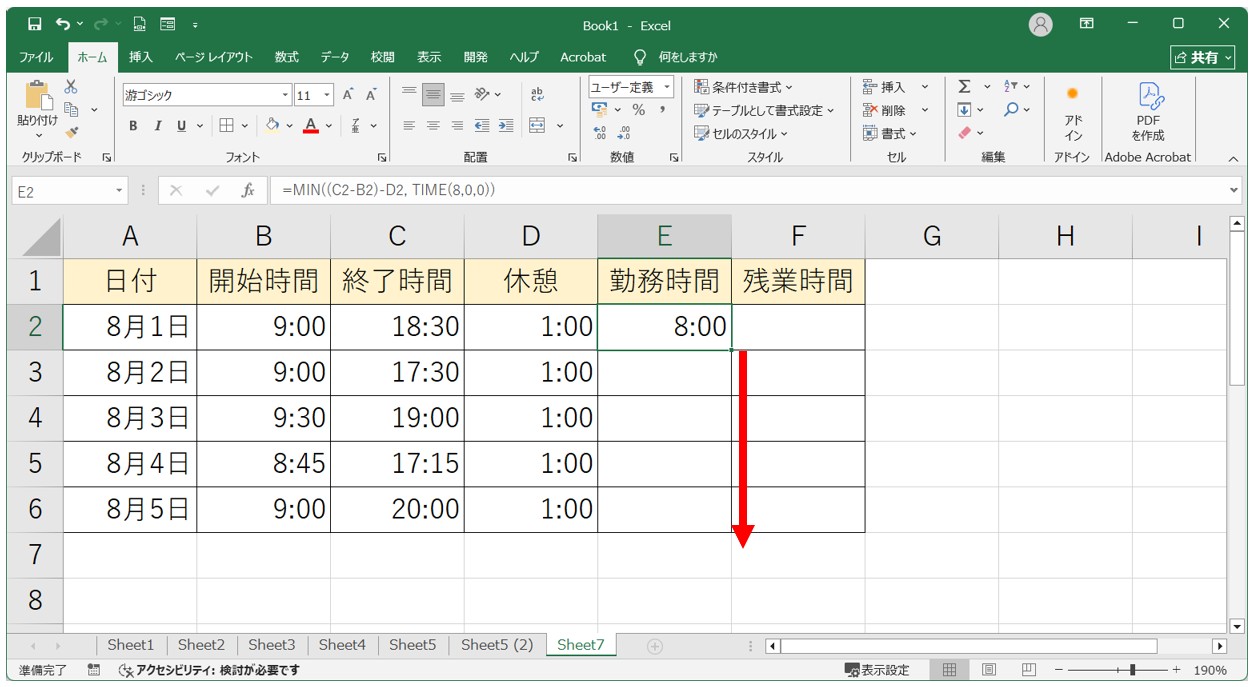Open Sort and Filter tools
This screenshot has height=687, width=1254.
click(1011, 87)
